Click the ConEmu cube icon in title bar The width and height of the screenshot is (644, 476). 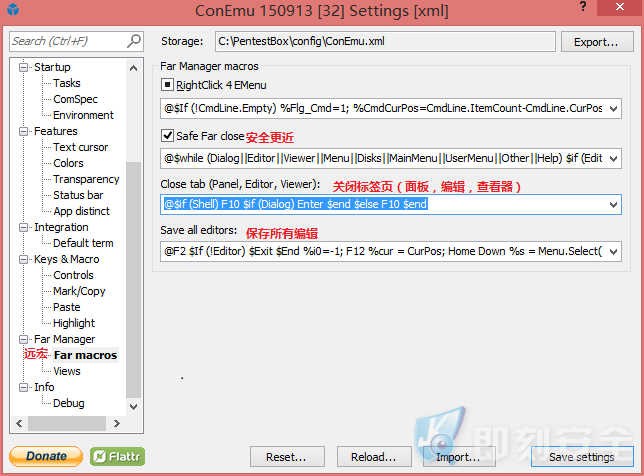[x=13, y=9]
